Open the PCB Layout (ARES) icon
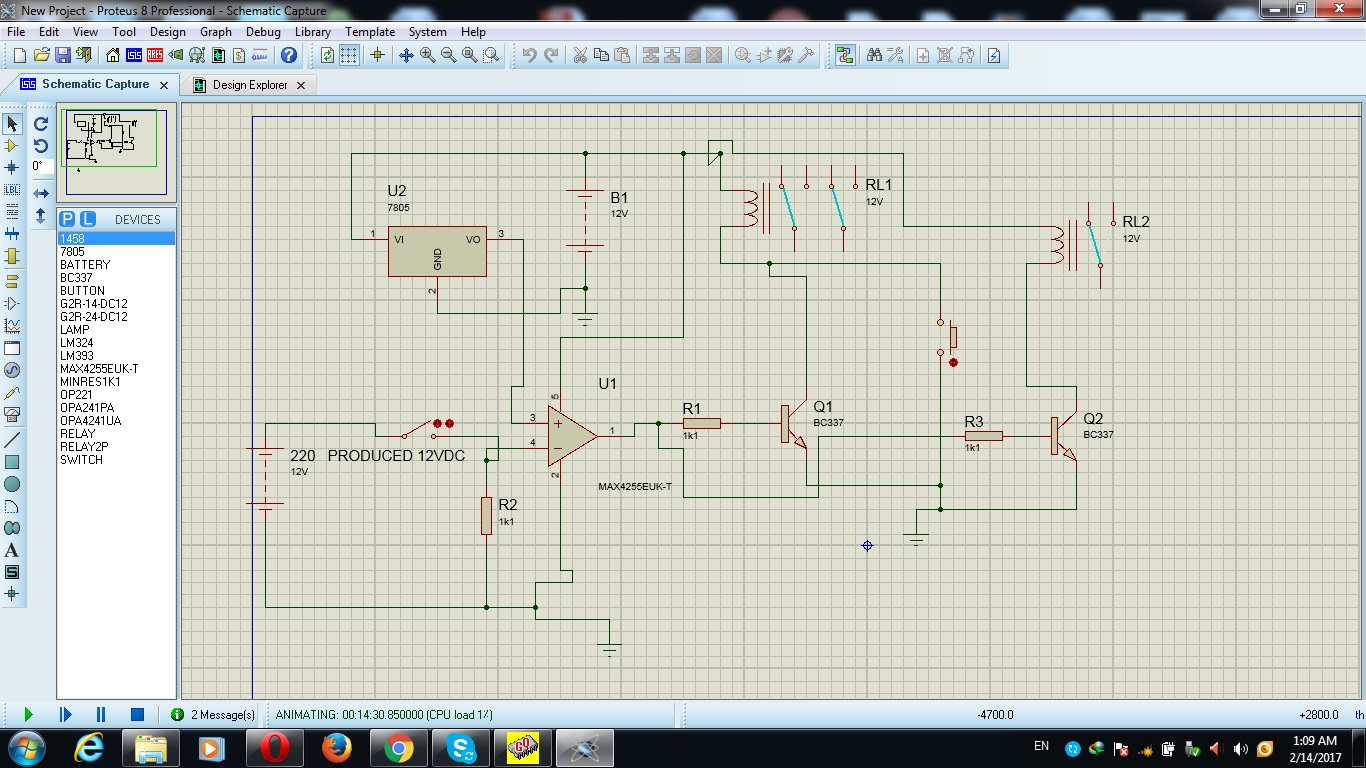The image size is (1366, 768). pyautogui.click(x=155, y=55)
